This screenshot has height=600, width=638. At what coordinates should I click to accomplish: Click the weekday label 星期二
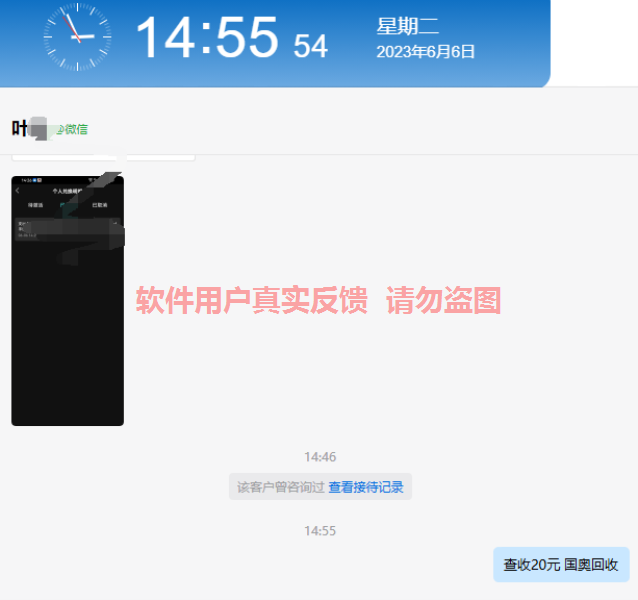tap(407, 27)
